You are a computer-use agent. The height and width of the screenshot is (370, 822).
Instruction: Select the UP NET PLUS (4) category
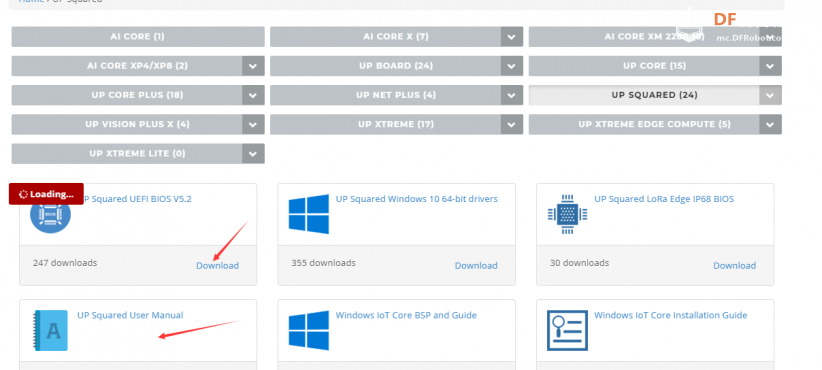(385, 95)
